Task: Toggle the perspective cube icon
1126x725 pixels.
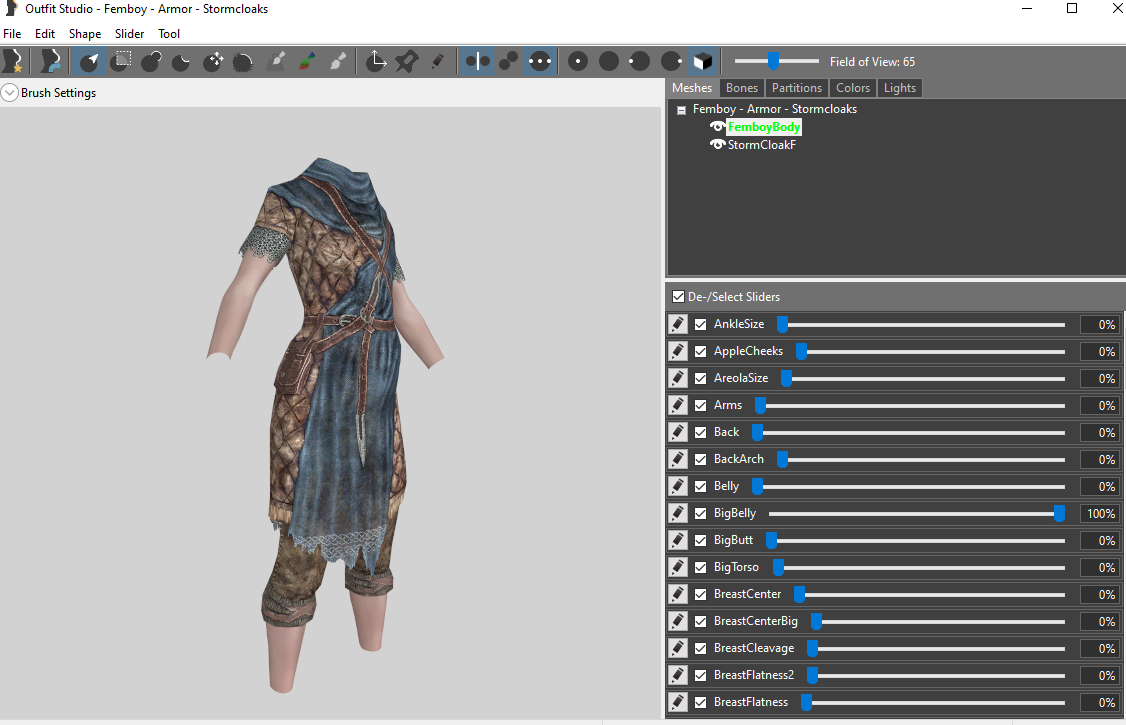Action: pyautogui.click(x=702, y=62)
